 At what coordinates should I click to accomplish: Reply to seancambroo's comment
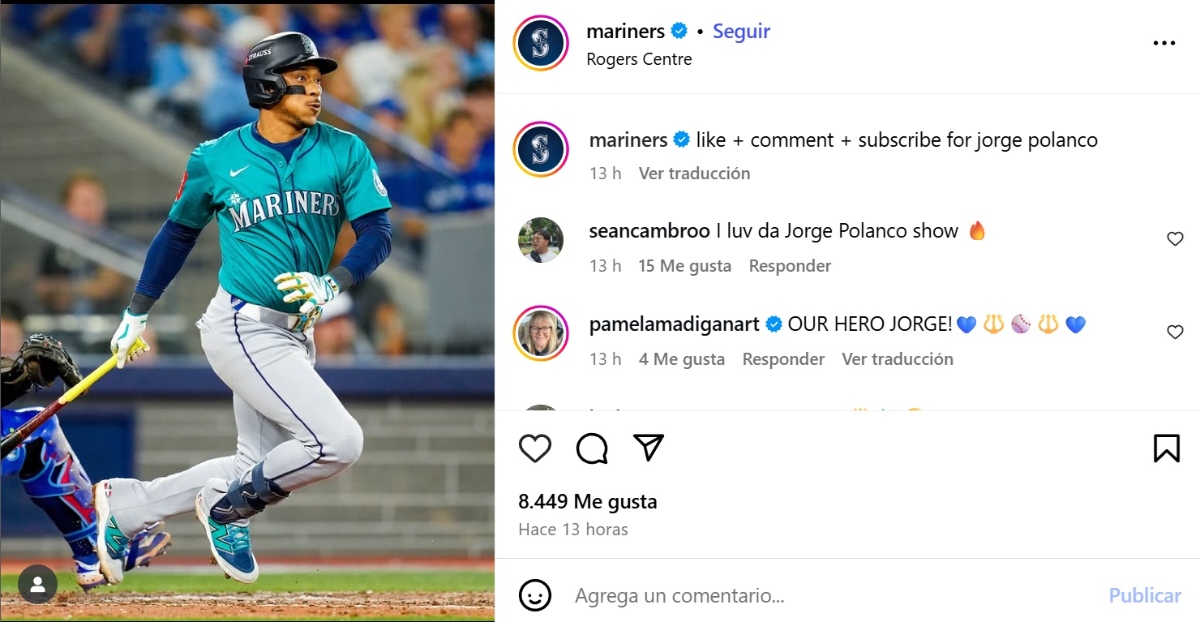tap(790, 266)
